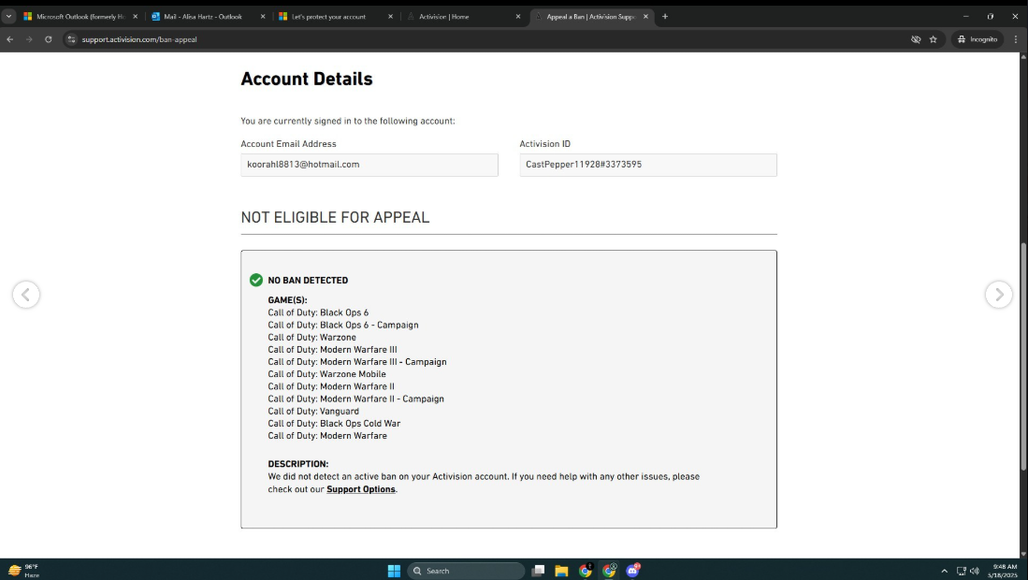Open the weather widget on the taskbar
Screen dimensions: 1028x580
tap(24, 571)
